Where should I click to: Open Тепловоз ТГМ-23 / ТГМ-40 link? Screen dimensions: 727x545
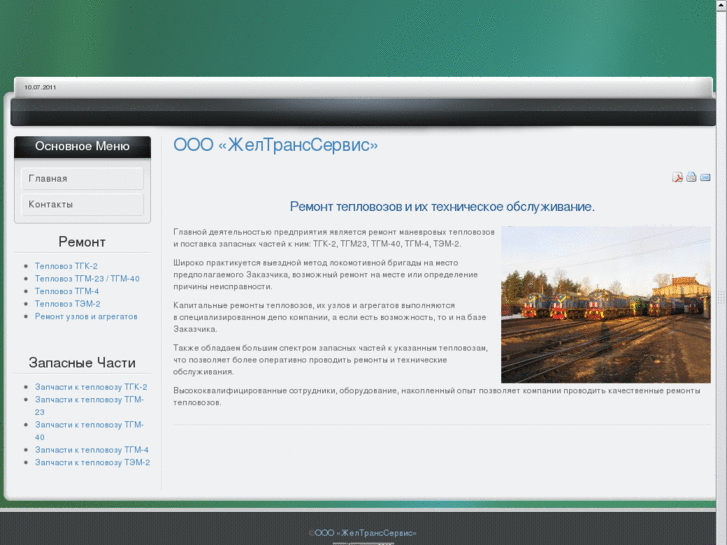(x=87, y=279)
